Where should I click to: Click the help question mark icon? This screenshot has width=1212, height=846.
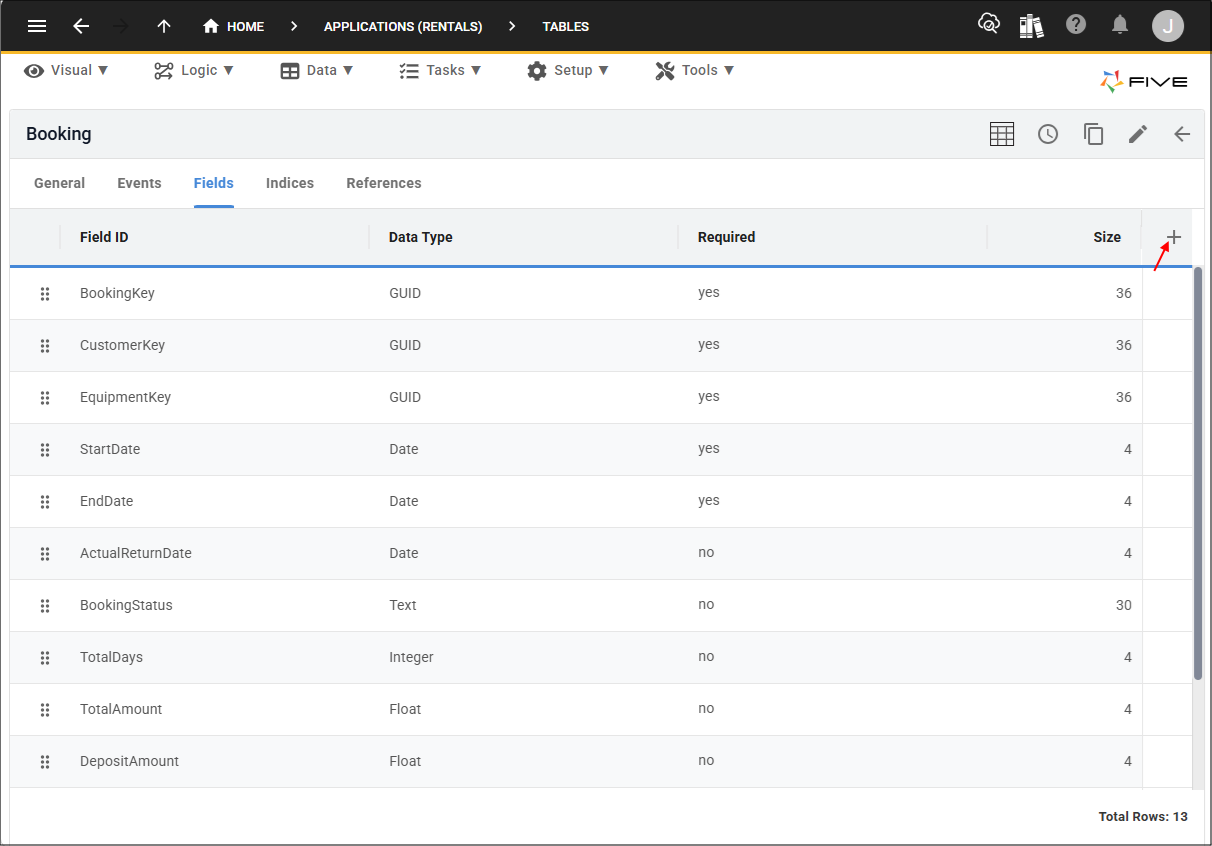[x=1076, y=25]
